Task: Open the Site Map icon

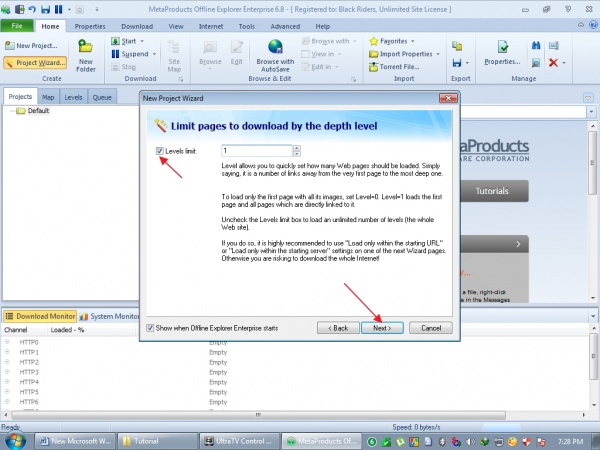Action: pyautogui.click(x=174, y=56)
